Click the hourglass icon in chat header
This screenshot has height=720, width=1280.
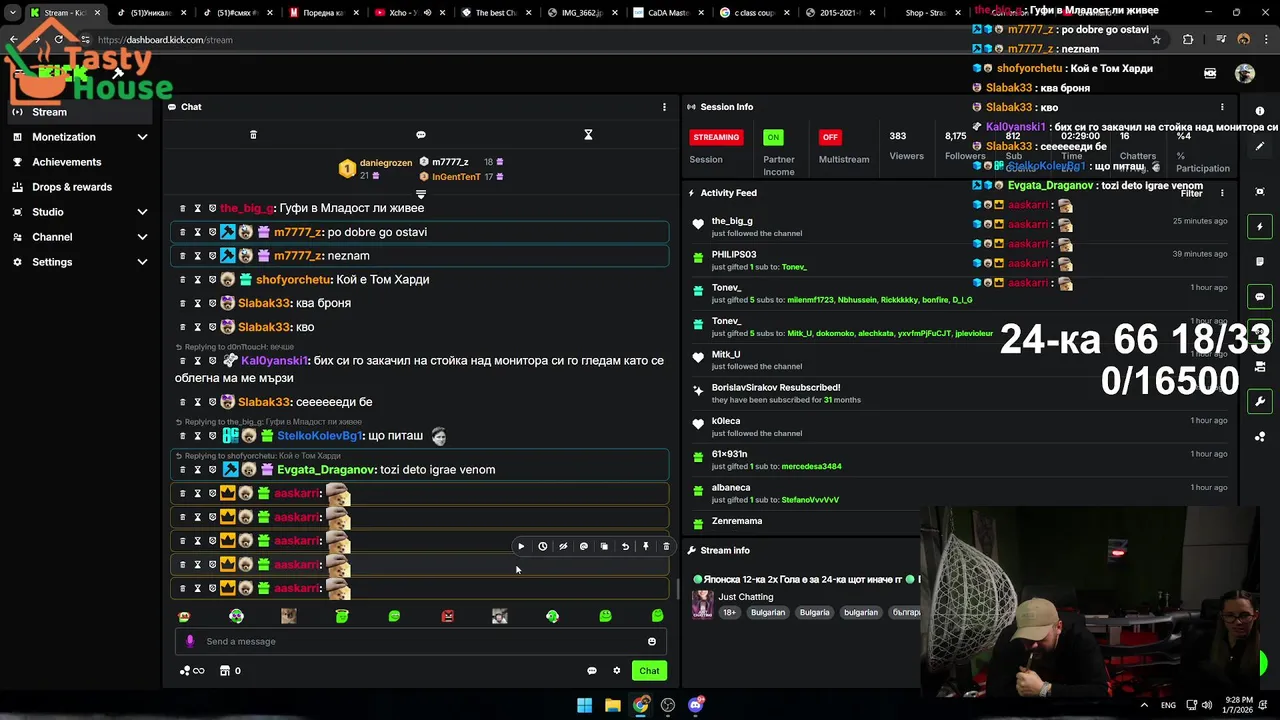pos(588,135)
